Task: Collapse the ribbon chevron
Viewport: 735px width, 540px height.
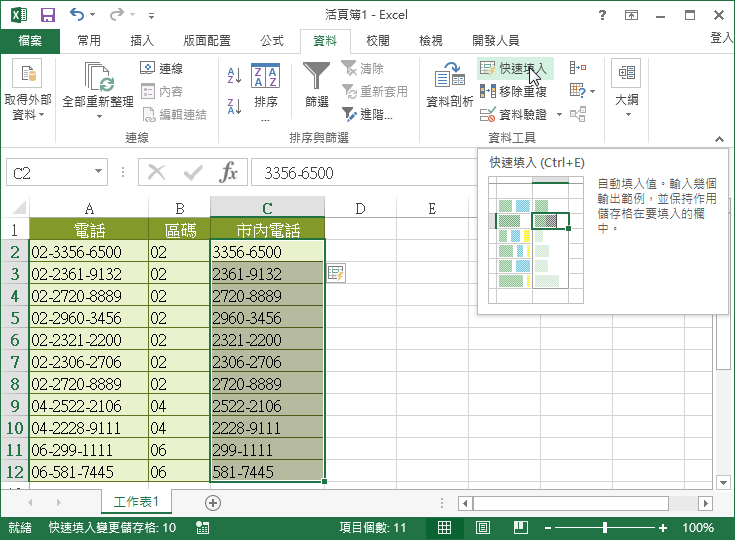Action: (x=719, y=139)
